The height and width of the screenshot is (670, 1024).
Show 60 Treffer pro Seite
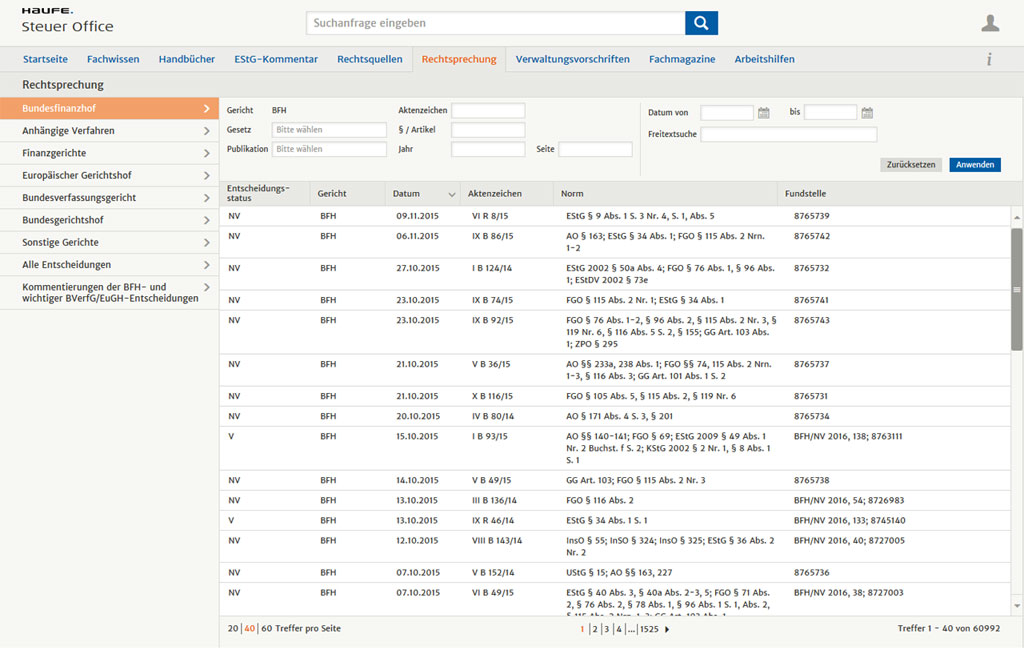pyautogui.click(x=266, y=629)
